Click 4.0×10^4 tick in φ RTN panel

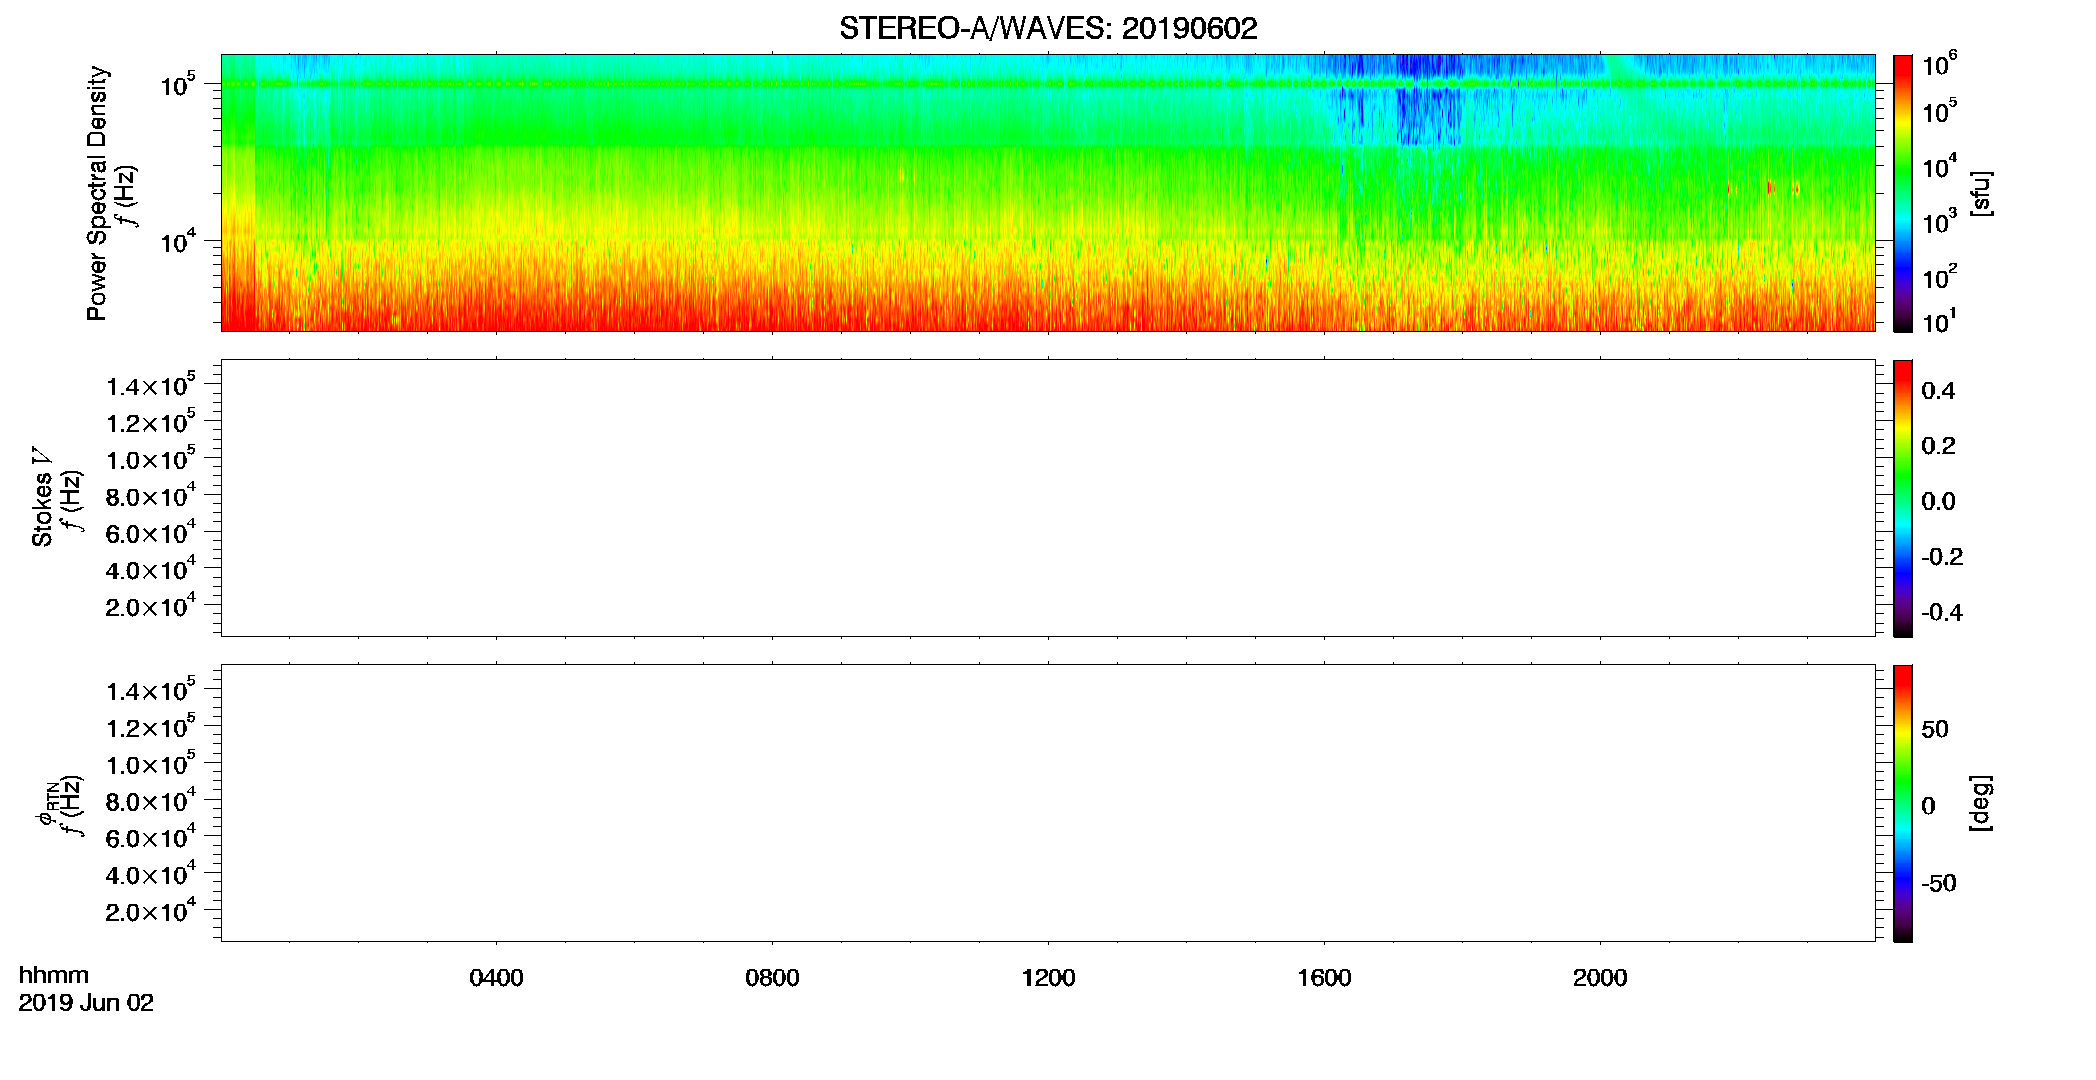150,874
